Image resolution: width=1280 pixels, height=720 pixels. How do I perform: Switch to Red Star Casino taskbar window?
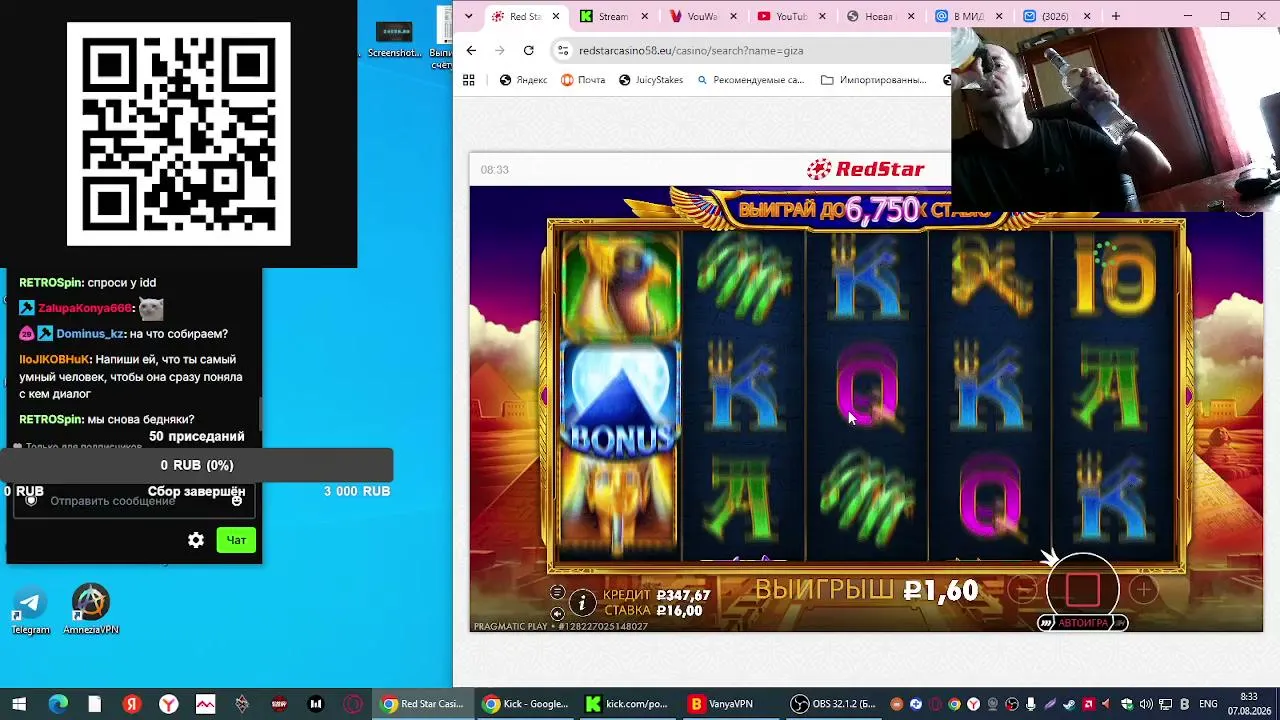[x=422, y=704]
